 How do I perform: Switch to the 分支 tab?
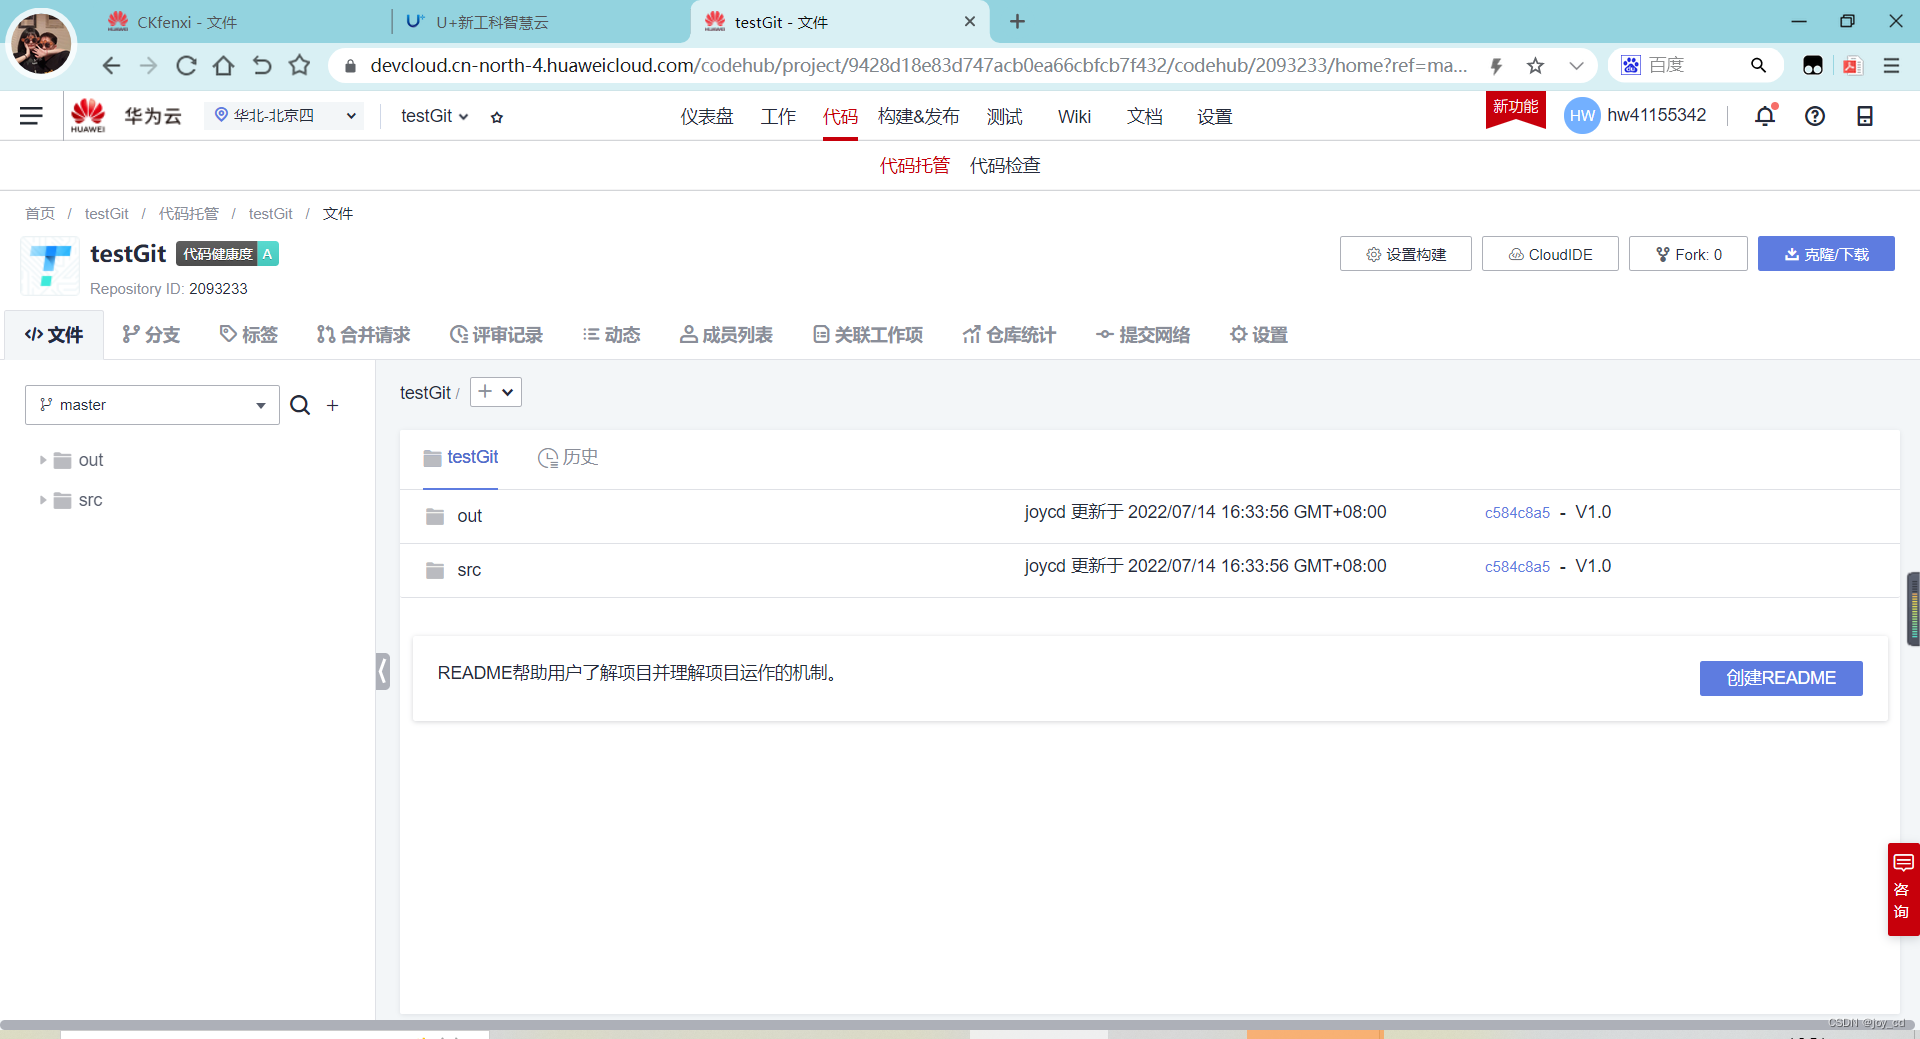click(x=151, y=335)
